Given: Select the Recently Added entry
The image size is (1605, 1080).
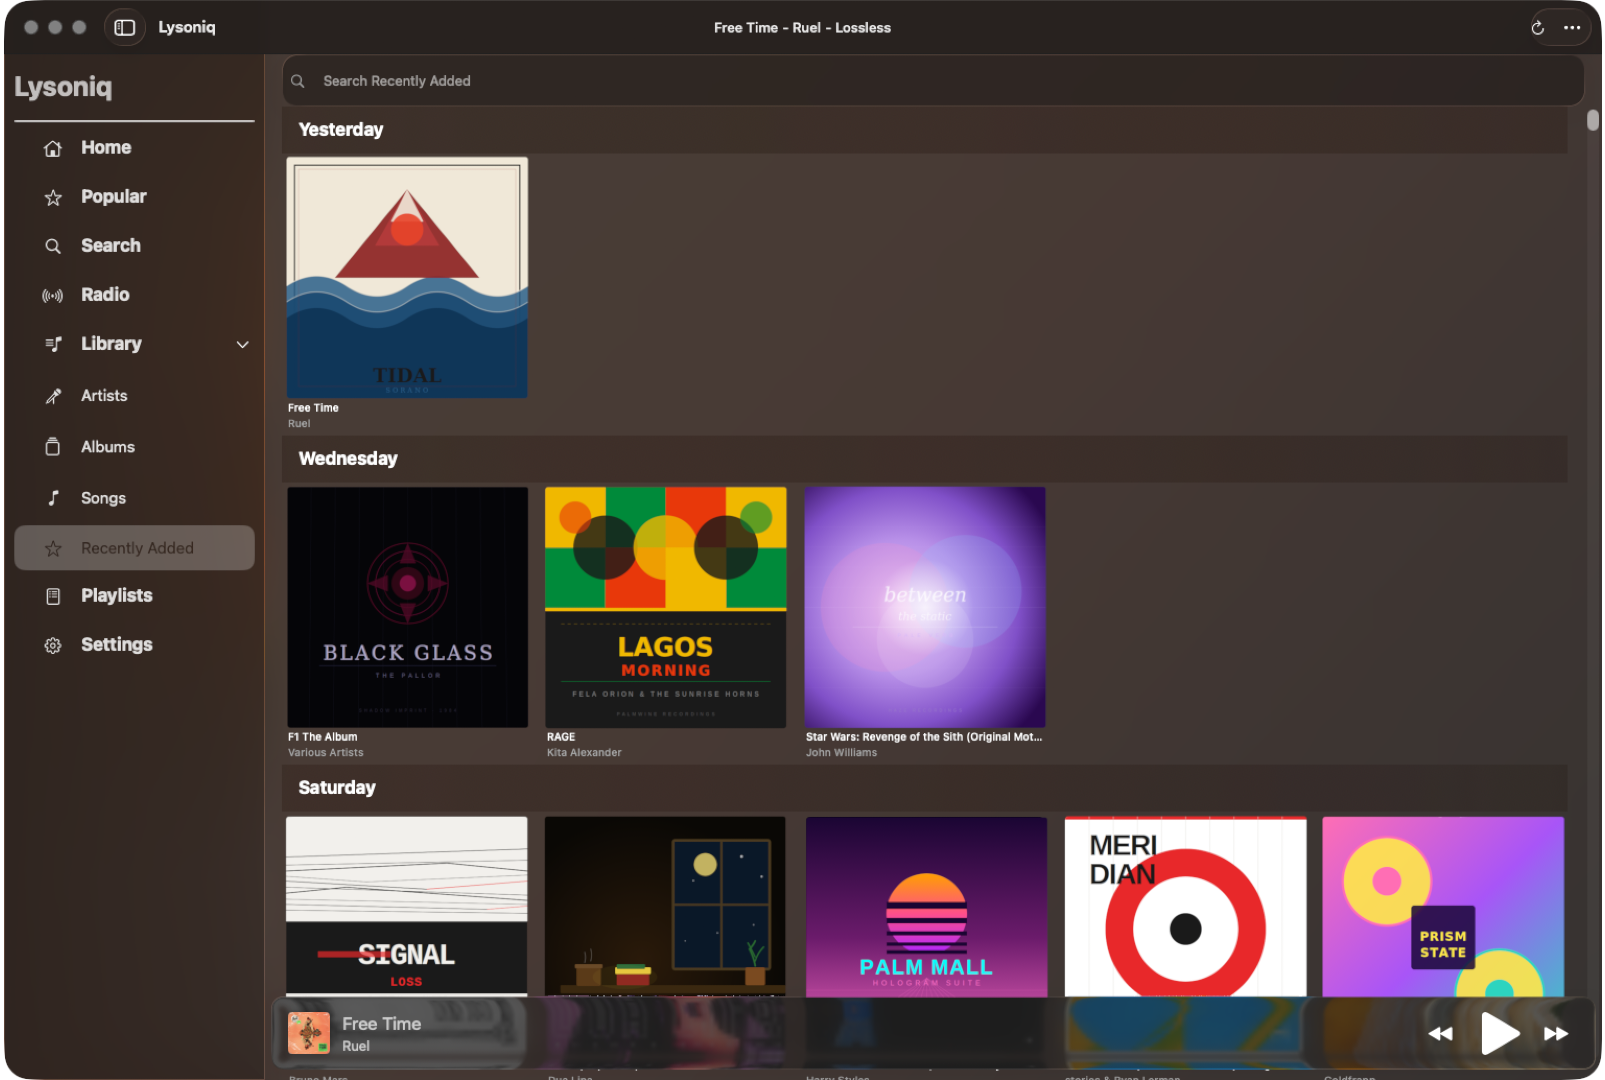Looking at the screenshot, I should coord(136,548).
